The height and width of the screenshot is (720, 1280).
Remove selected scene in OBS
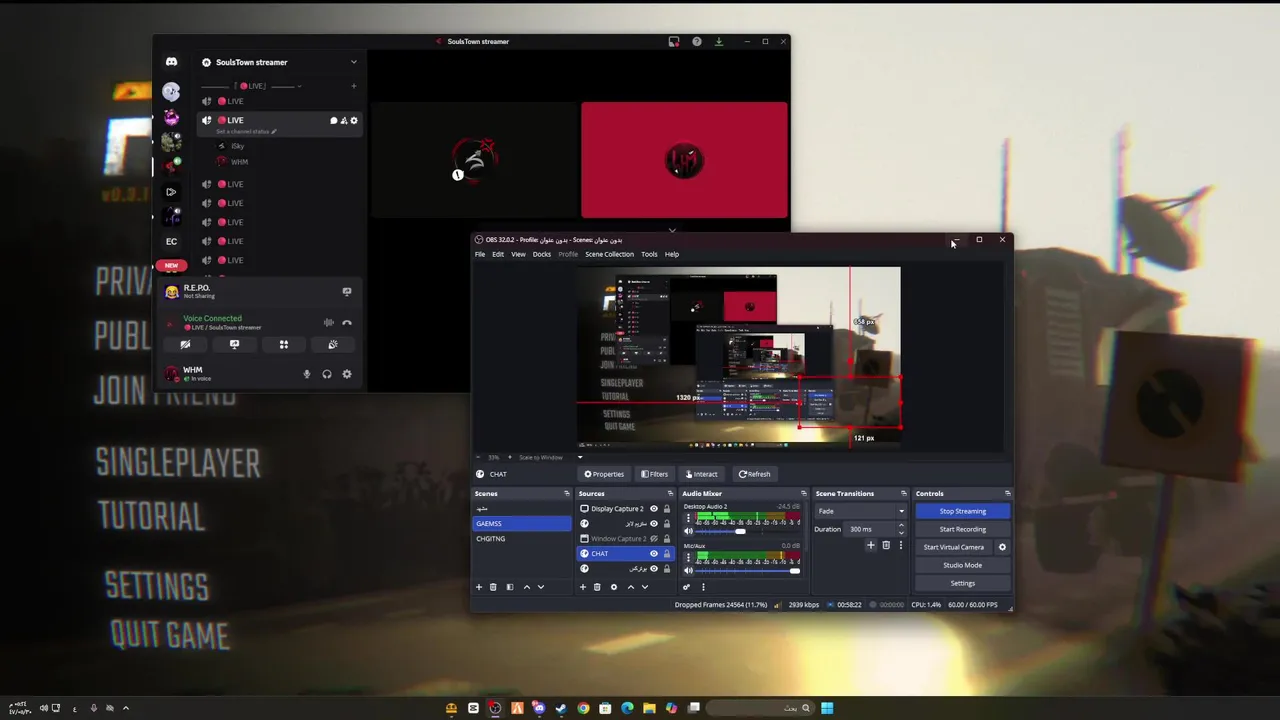click(x=493, y=587)
